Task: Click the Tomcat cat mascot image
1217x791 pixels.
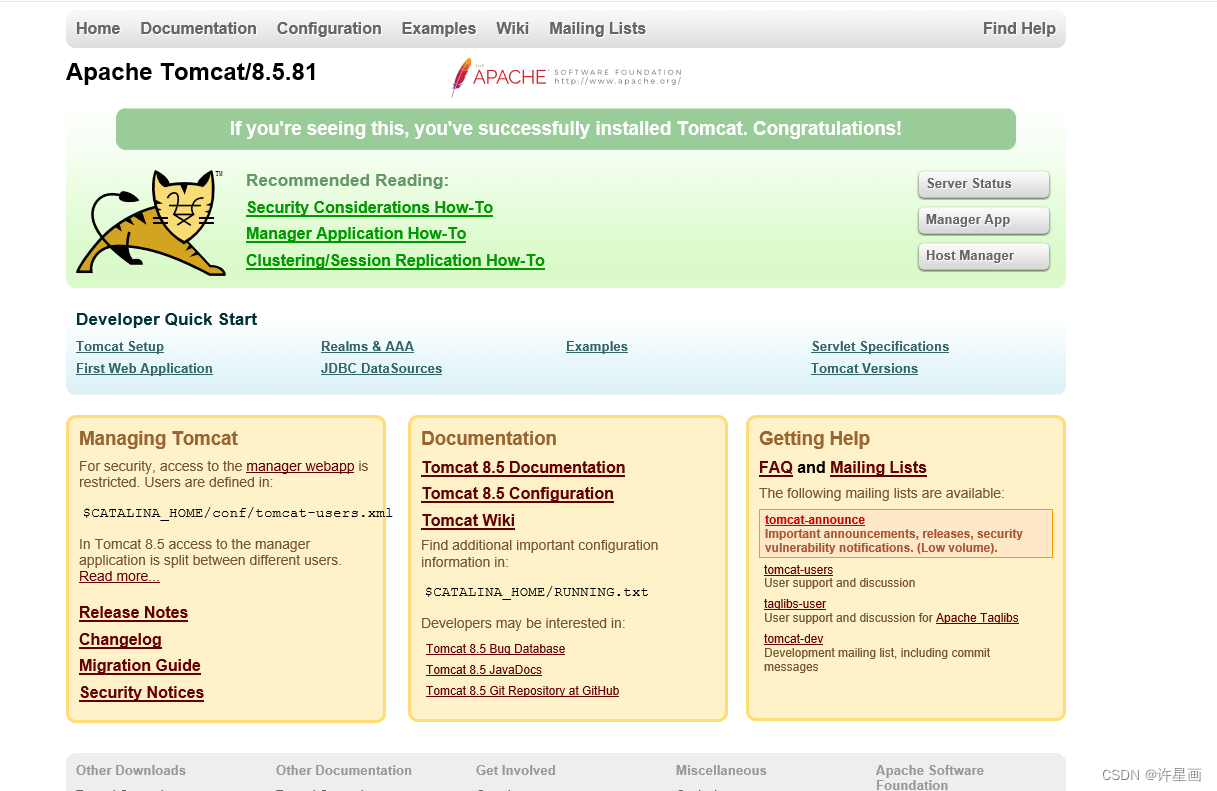Action: tap(150, 222)
